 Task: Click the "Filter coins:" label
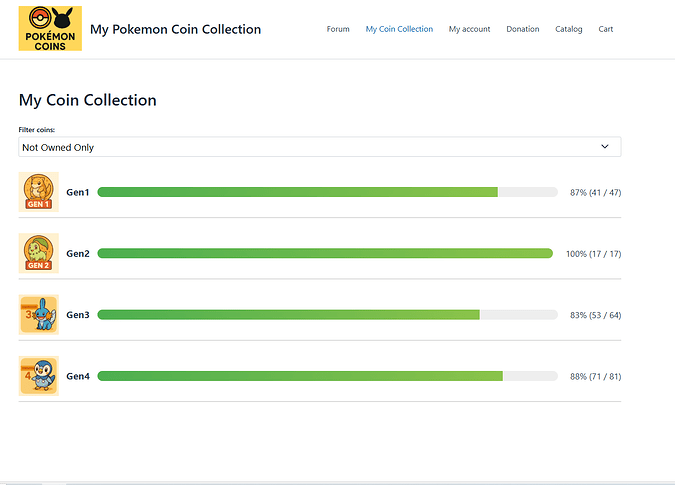click(x=37, y=130)
